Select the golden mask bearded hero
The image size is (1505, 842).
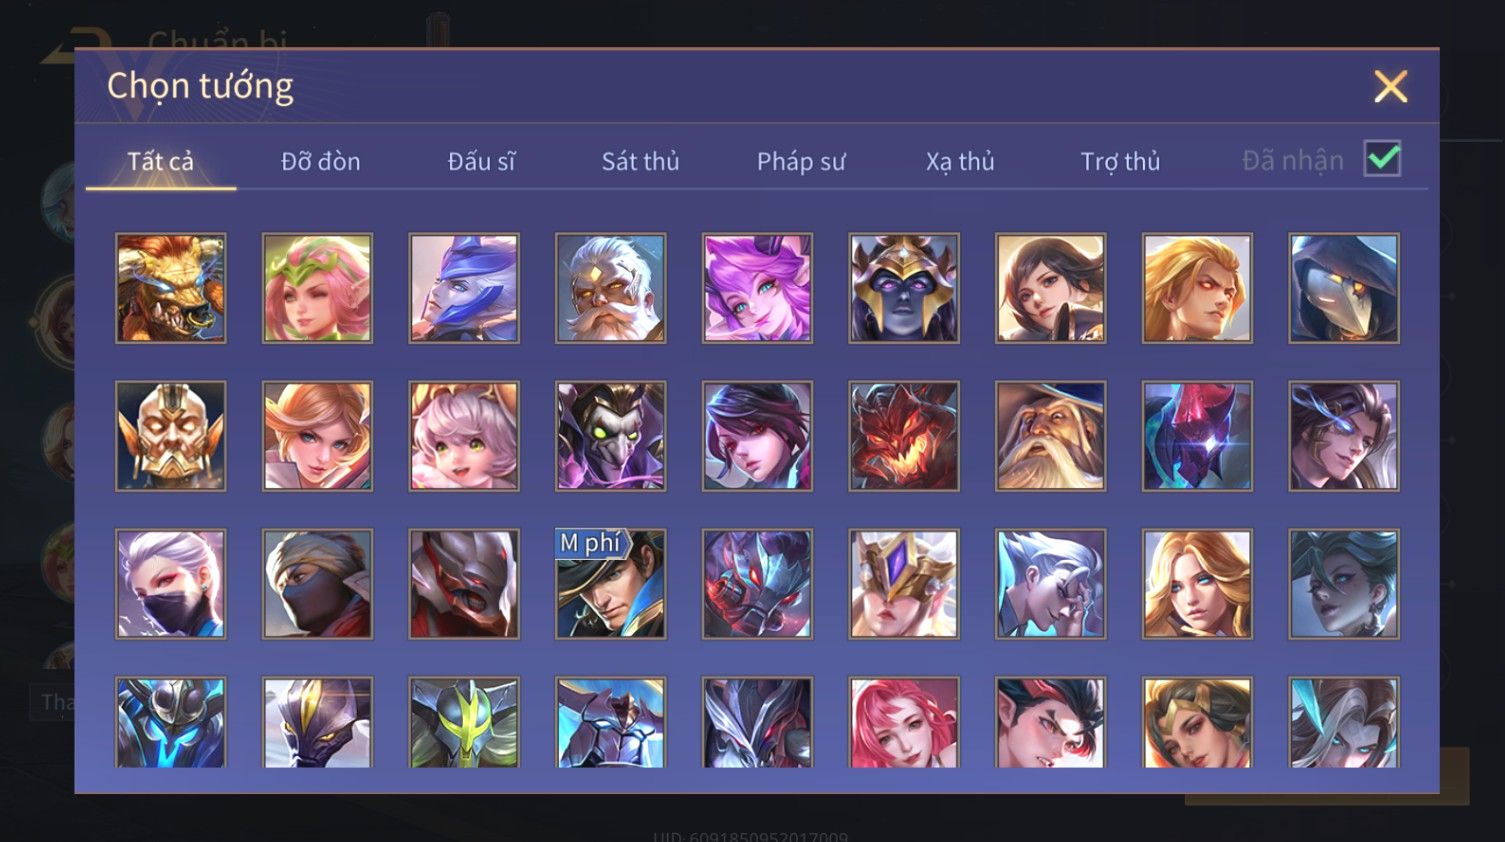171,436
